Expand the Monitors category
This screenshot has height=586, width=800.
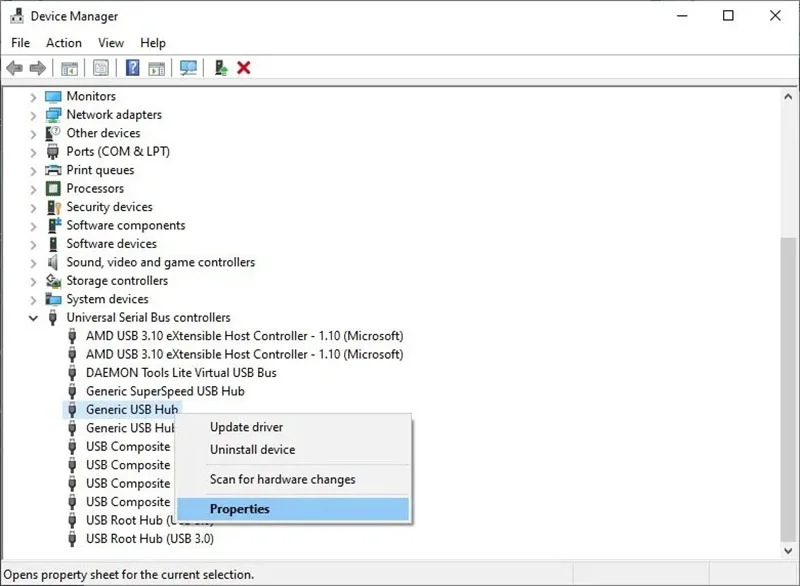point(33,97)
